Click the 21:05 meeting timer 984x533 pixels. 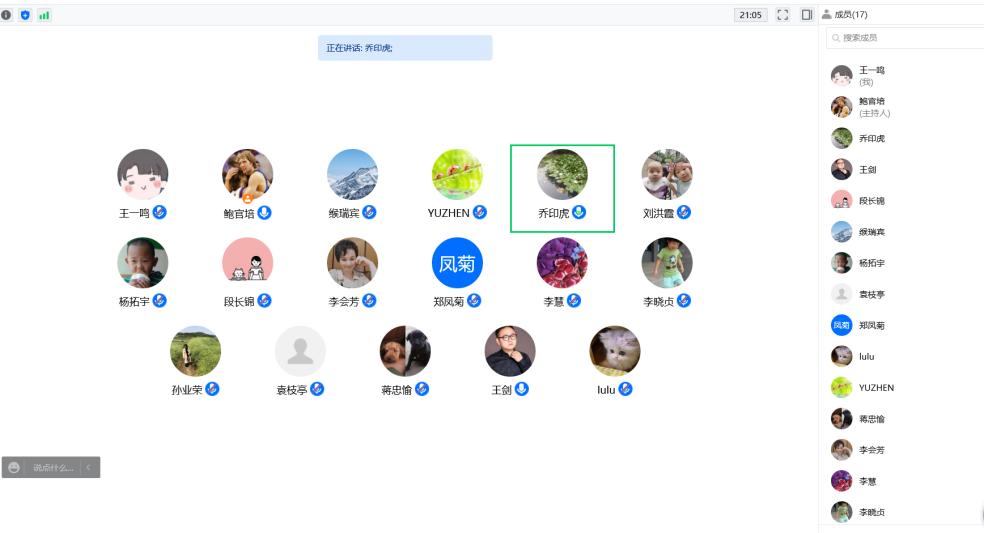click(751, 15)
